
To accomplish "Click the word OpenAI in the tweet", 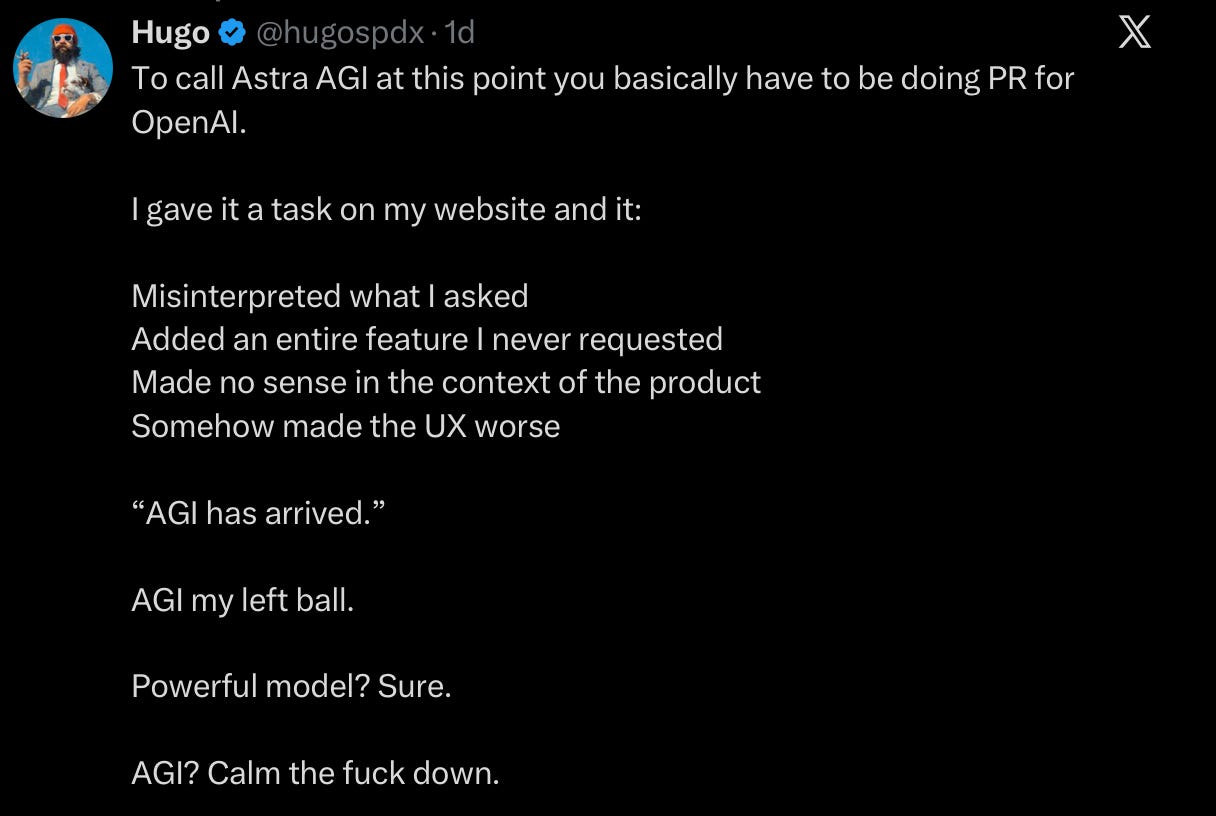I will [188, 122].
